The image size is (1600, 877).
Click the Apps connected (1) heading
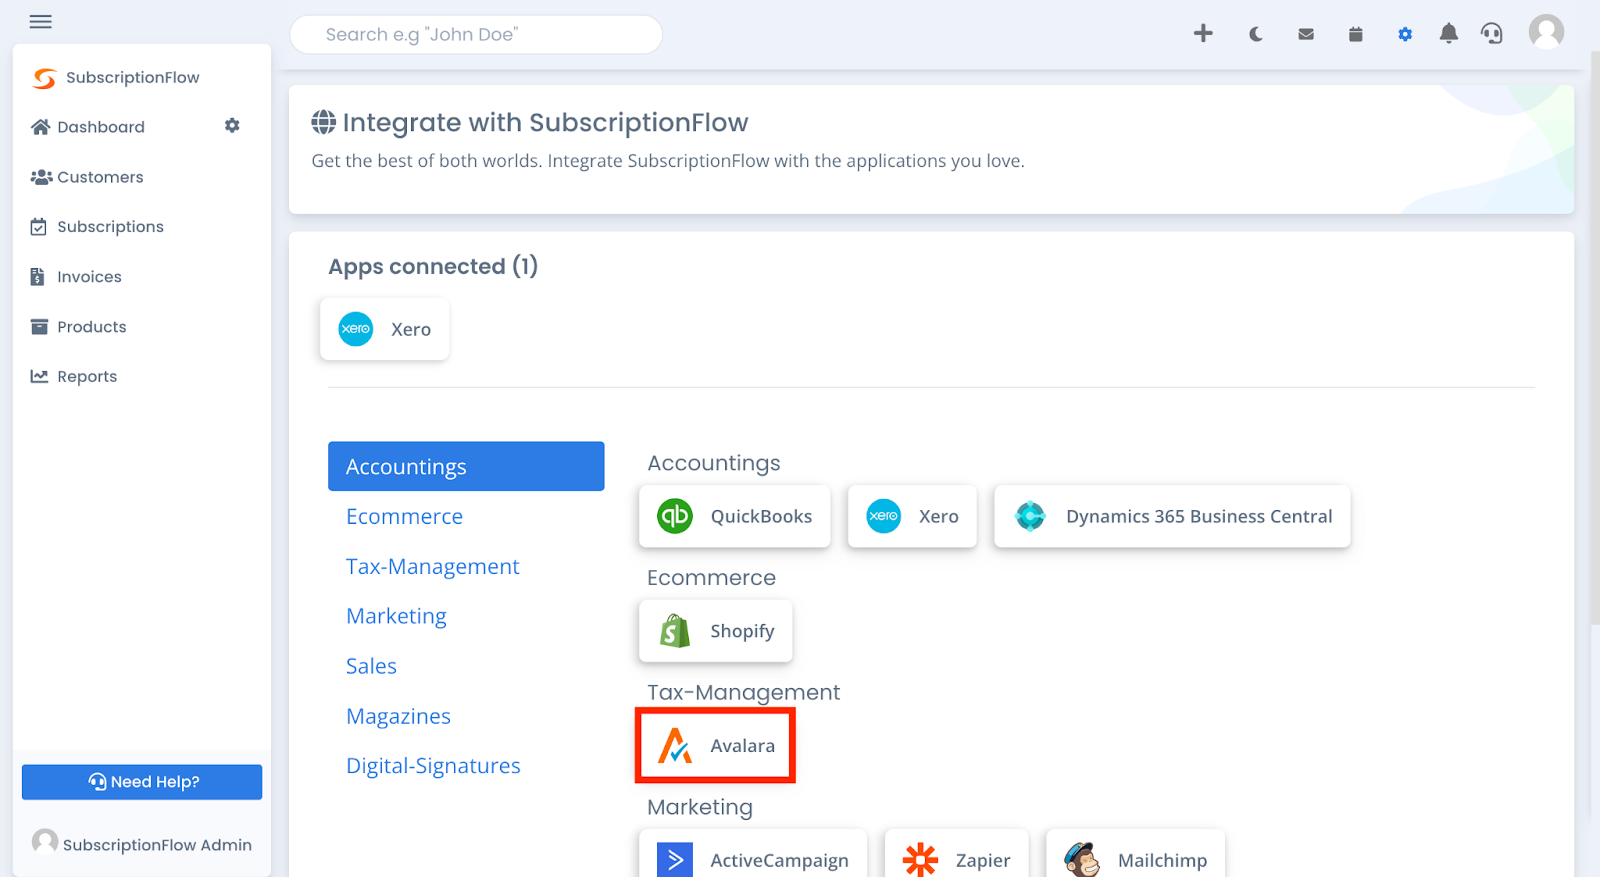pyautogui.click(x=433, y=266)
